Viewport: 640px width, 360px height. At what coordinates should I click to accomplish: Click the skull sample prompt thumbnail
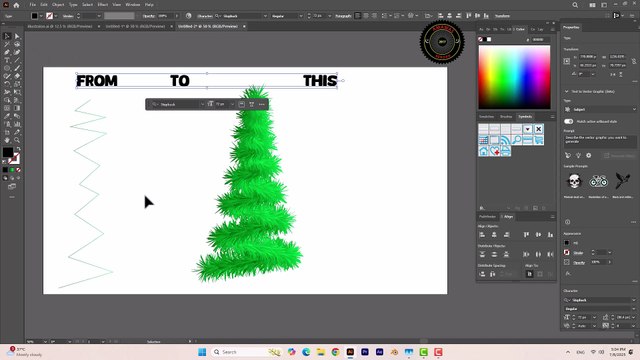pos(574,180)
